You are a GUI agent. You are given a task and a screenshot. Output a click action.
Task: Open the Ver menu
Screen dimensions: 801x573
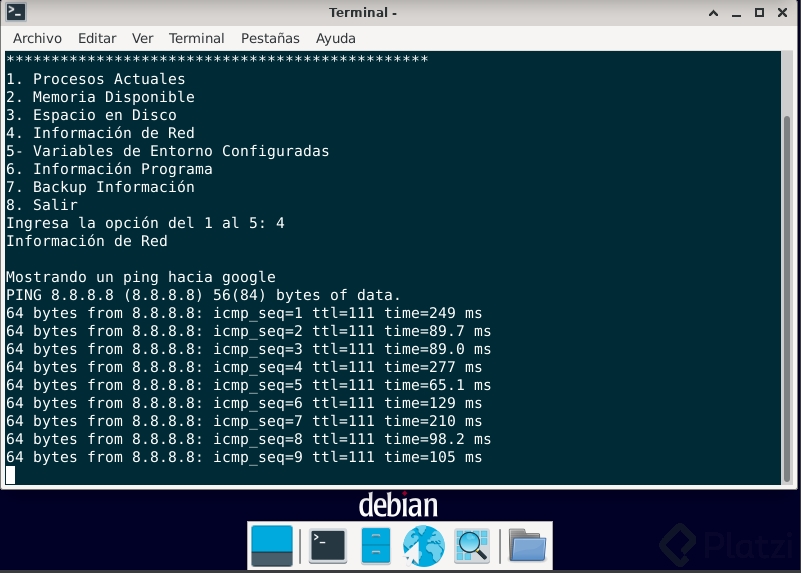tap(143, 38)
